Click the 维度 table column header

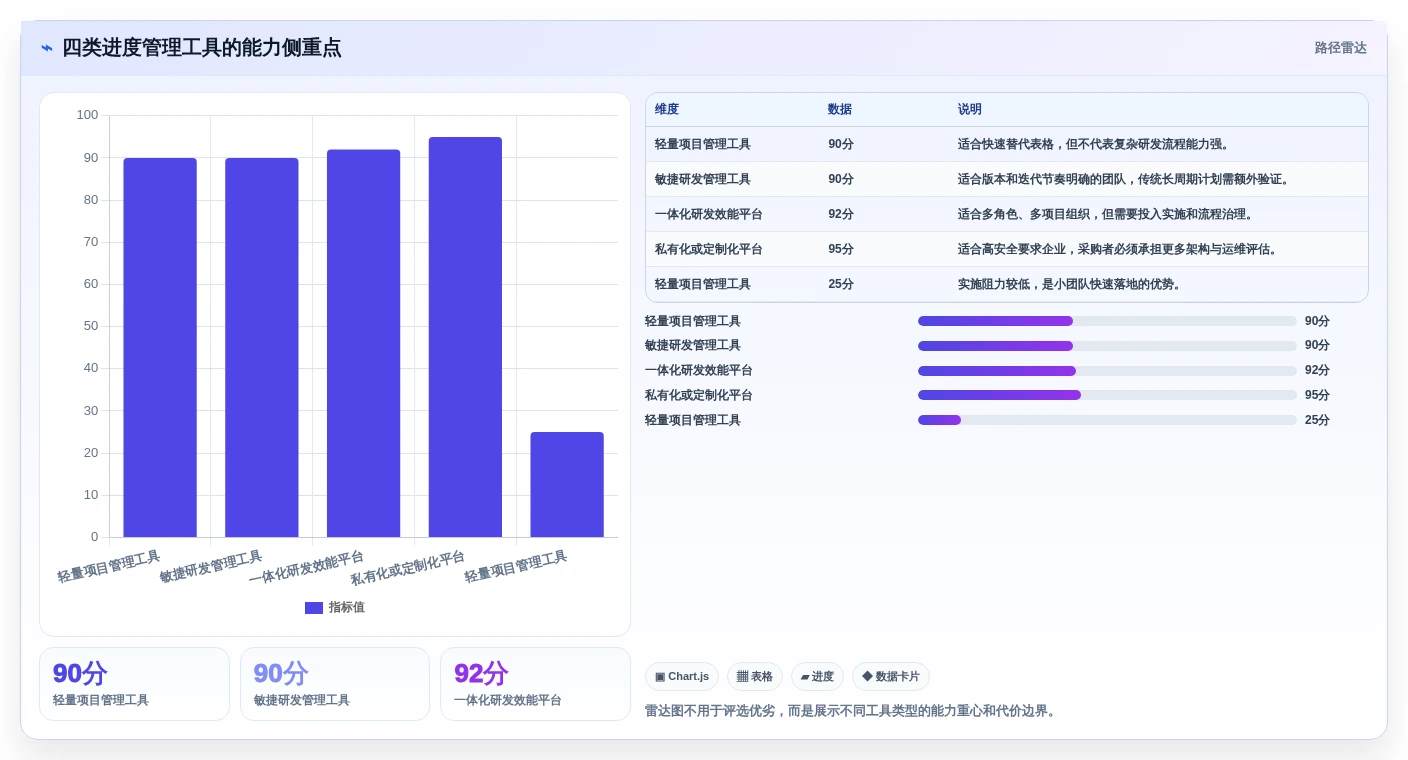(x=667, y=109)
